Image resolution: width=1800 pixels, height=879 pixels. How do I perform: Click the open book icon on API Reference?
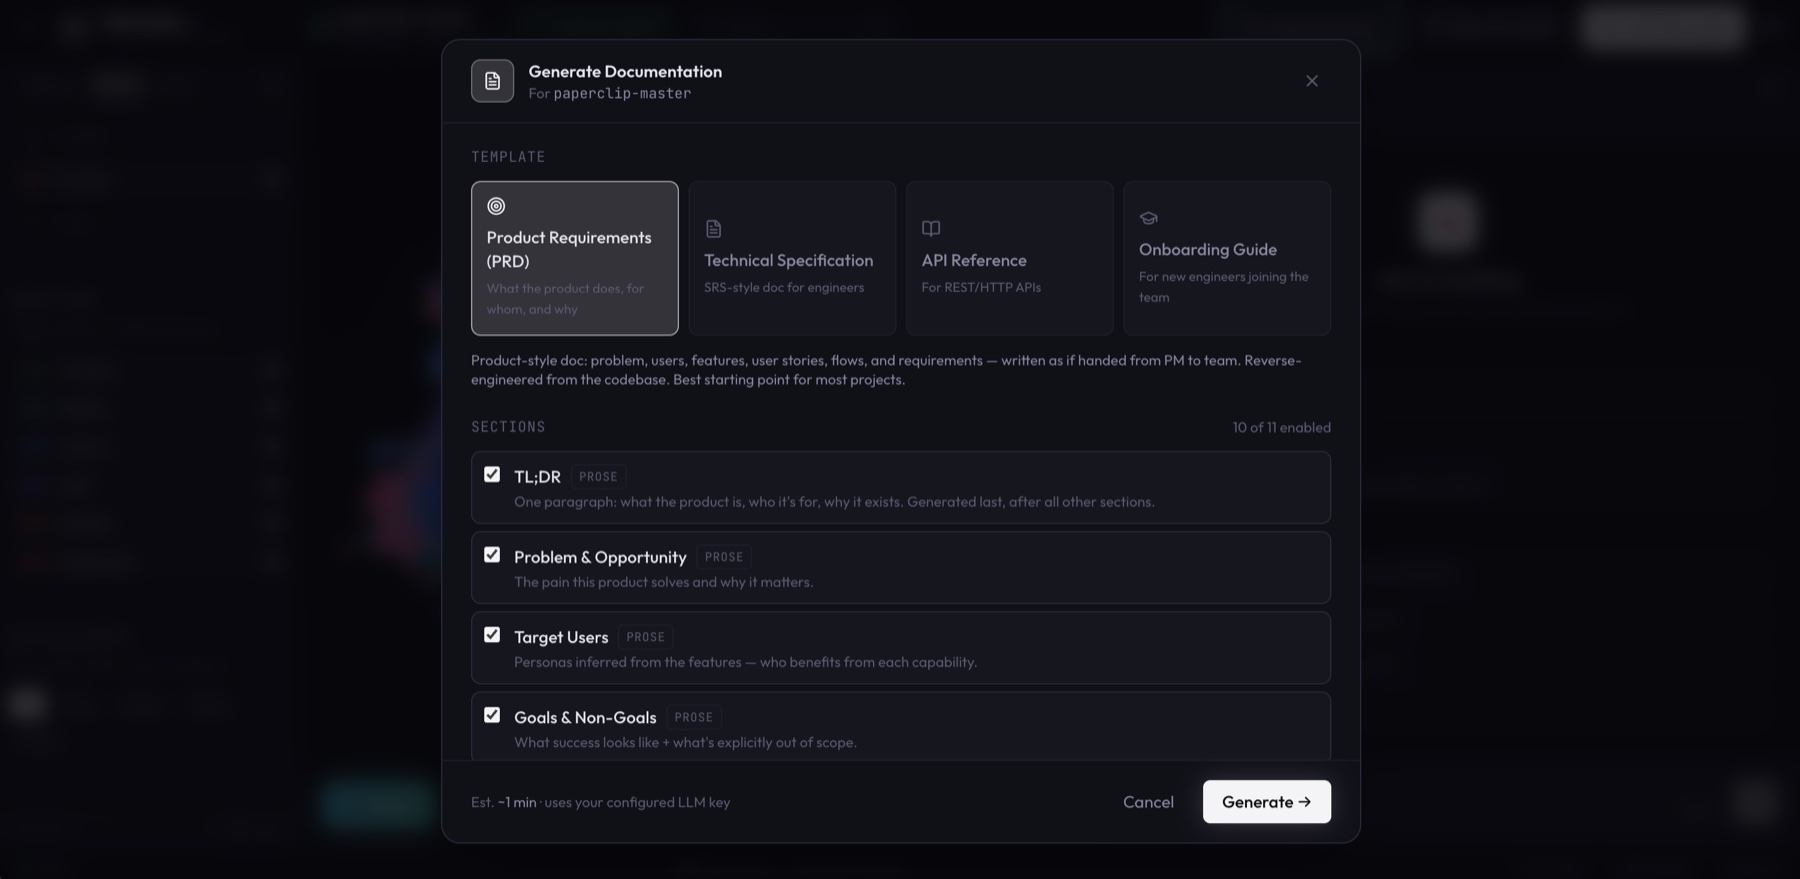click(x=931, y=229)
